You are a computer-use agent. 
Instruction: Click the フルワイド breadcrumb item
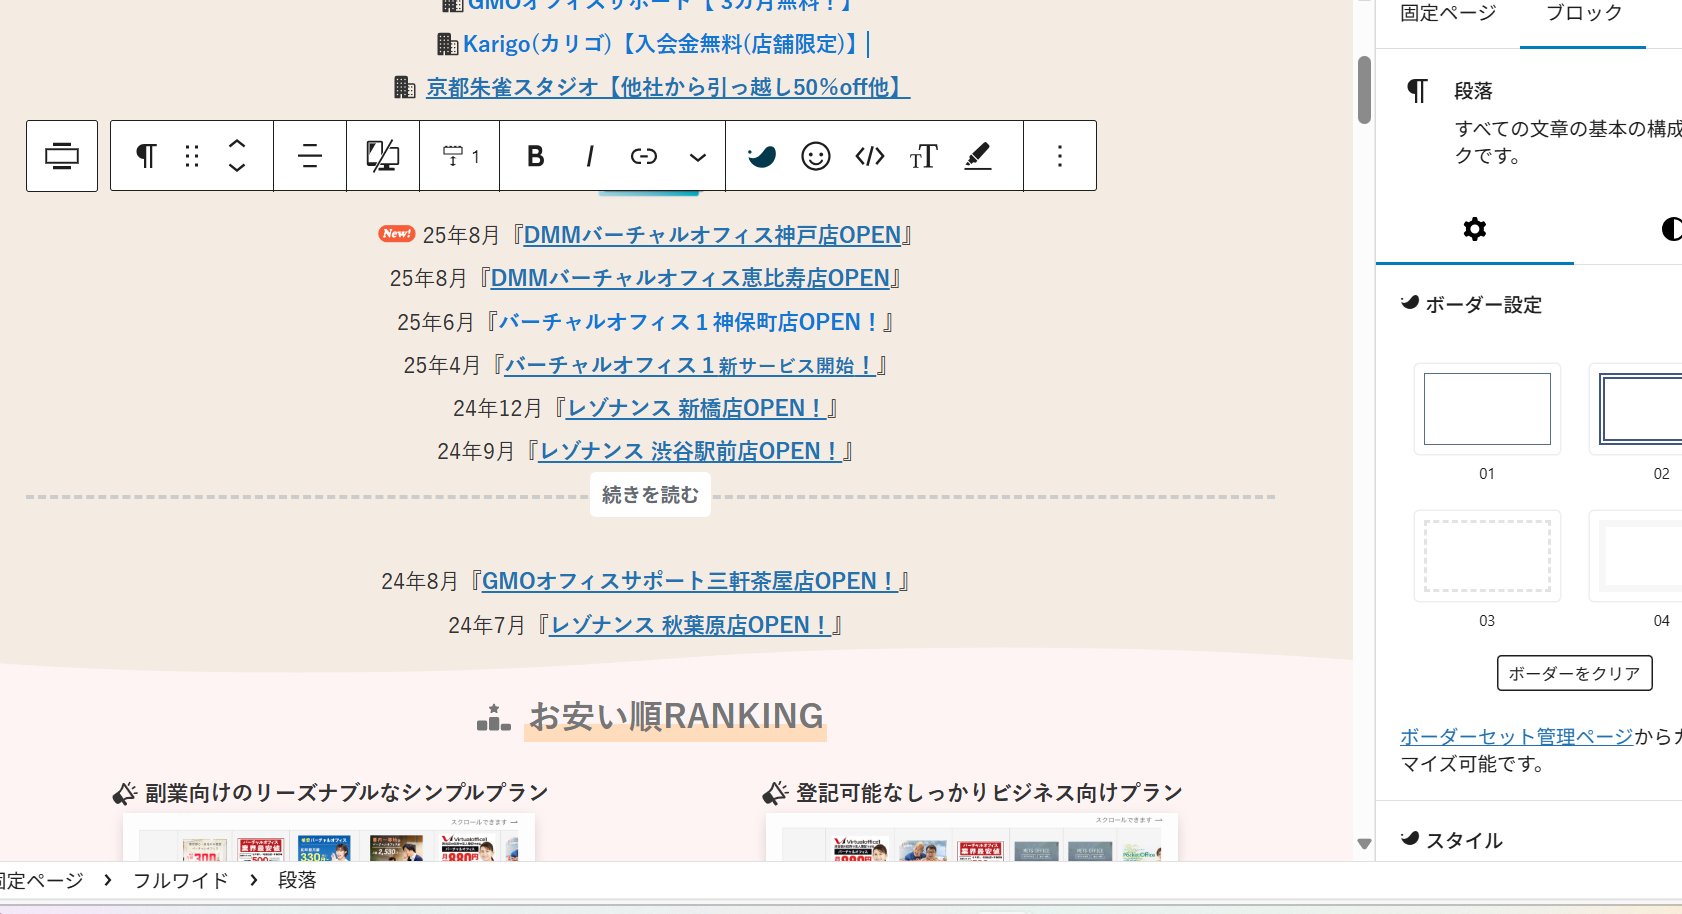point(181,880)
